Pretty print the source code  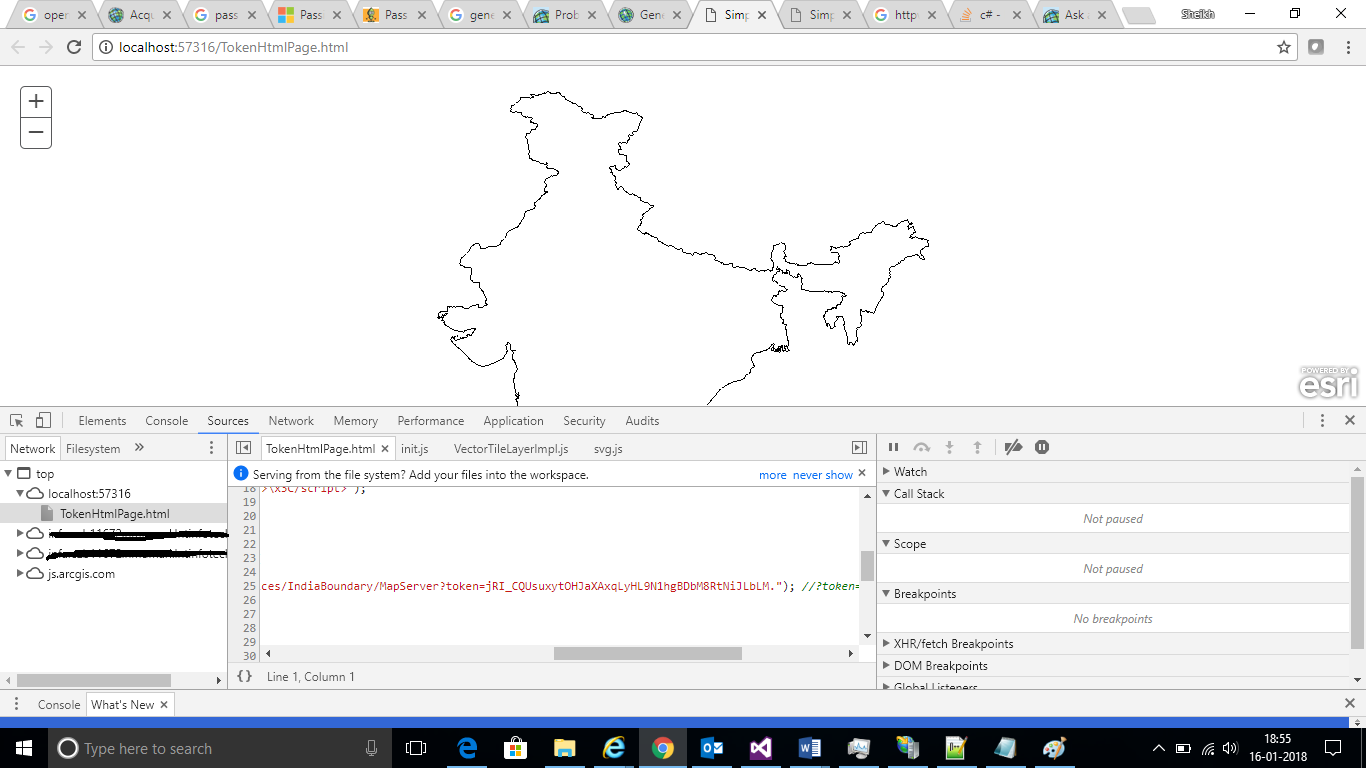tap(244, 677)
